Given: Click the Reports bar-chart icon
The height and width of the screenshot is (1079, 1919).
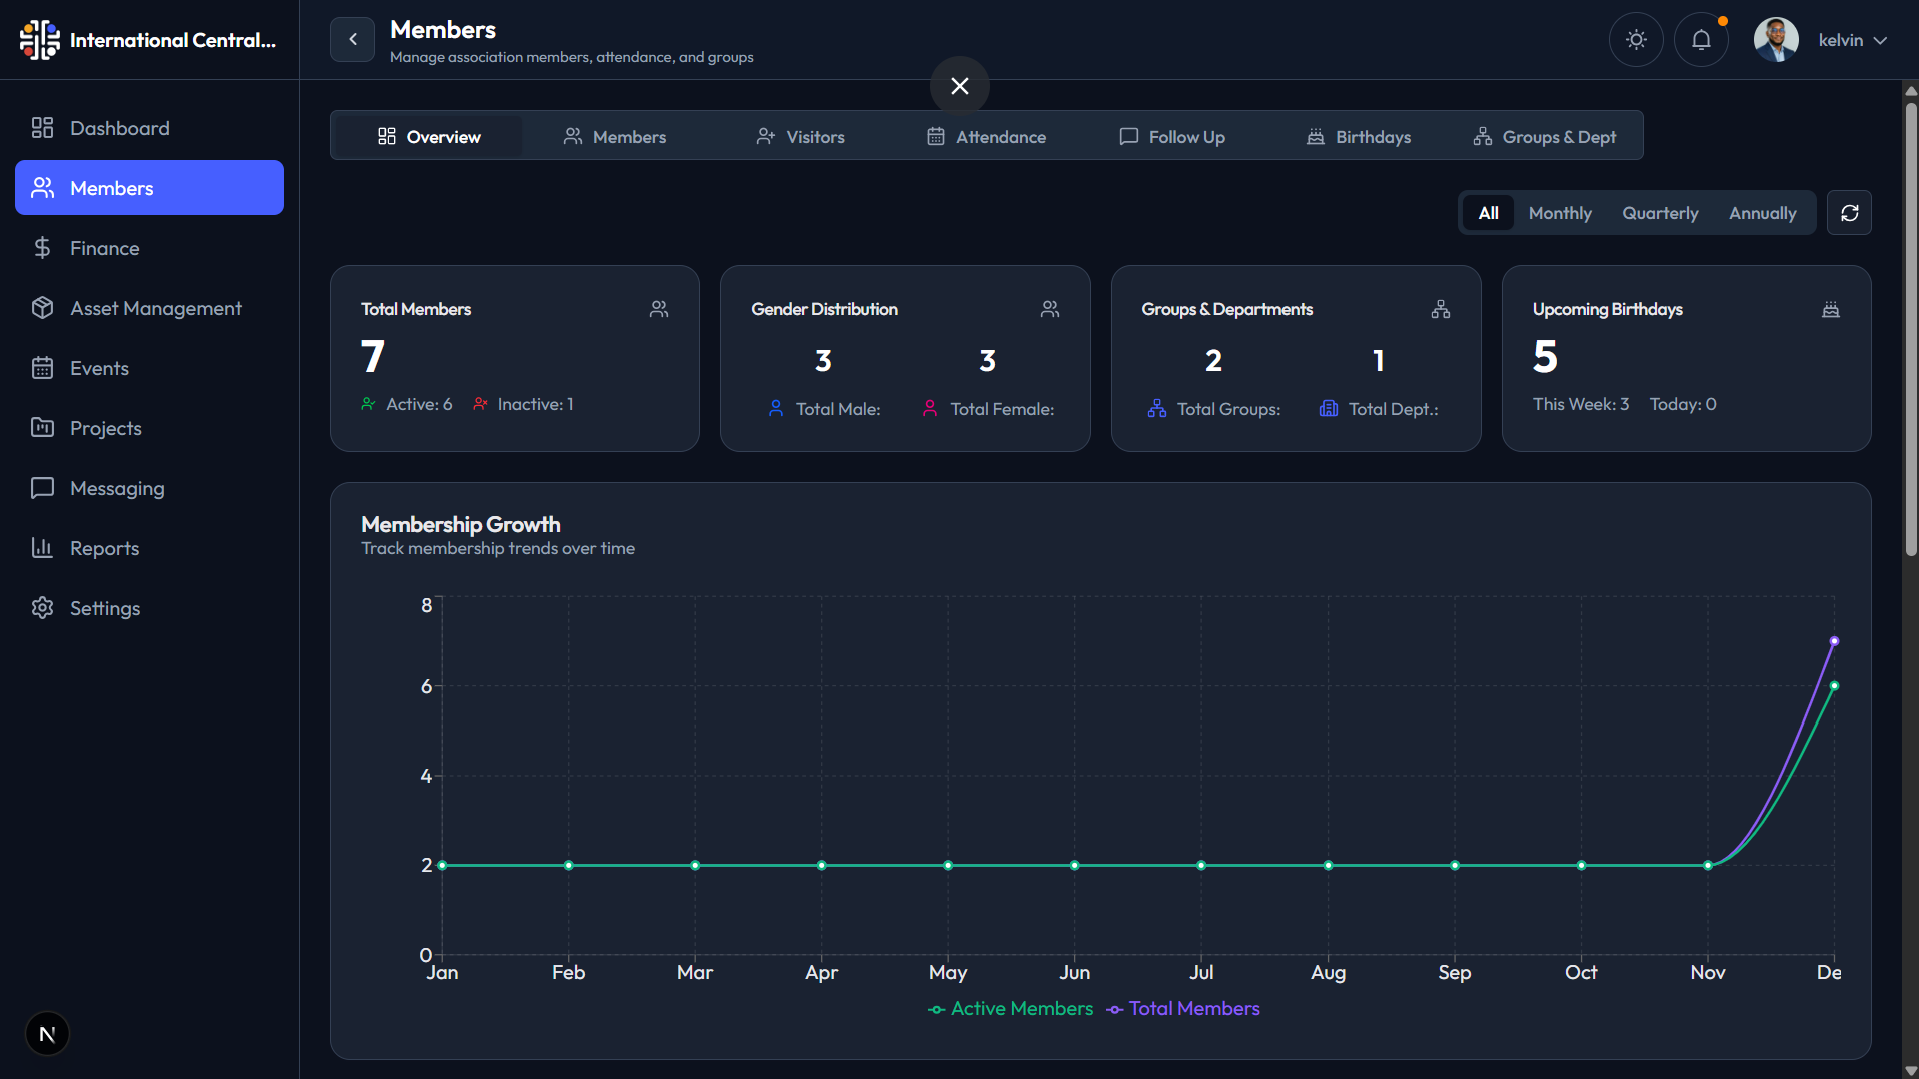Looking at the screenshot, I should [43, 547].
